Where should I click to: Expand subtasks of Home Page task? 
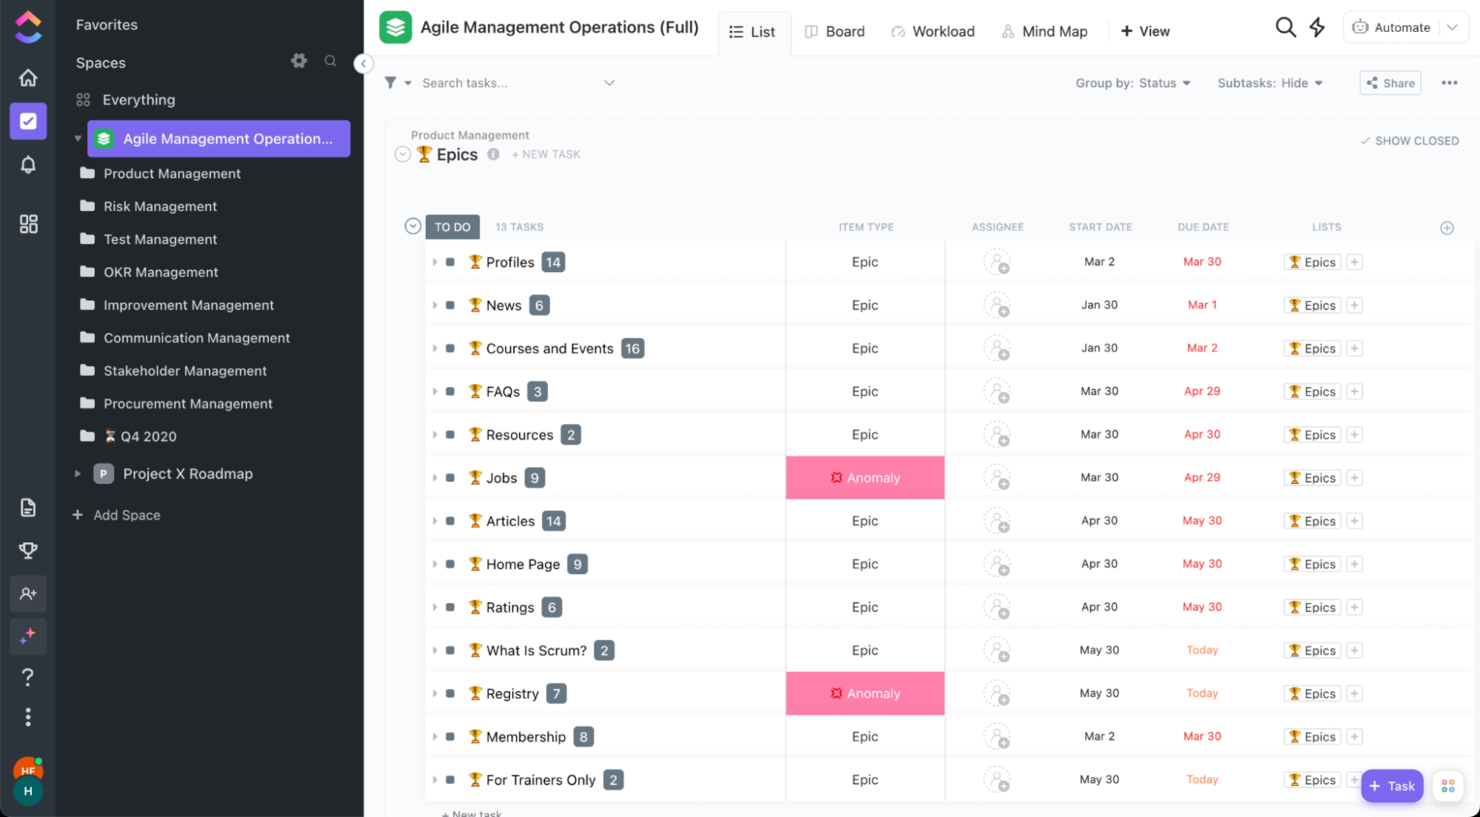point(435,564)
